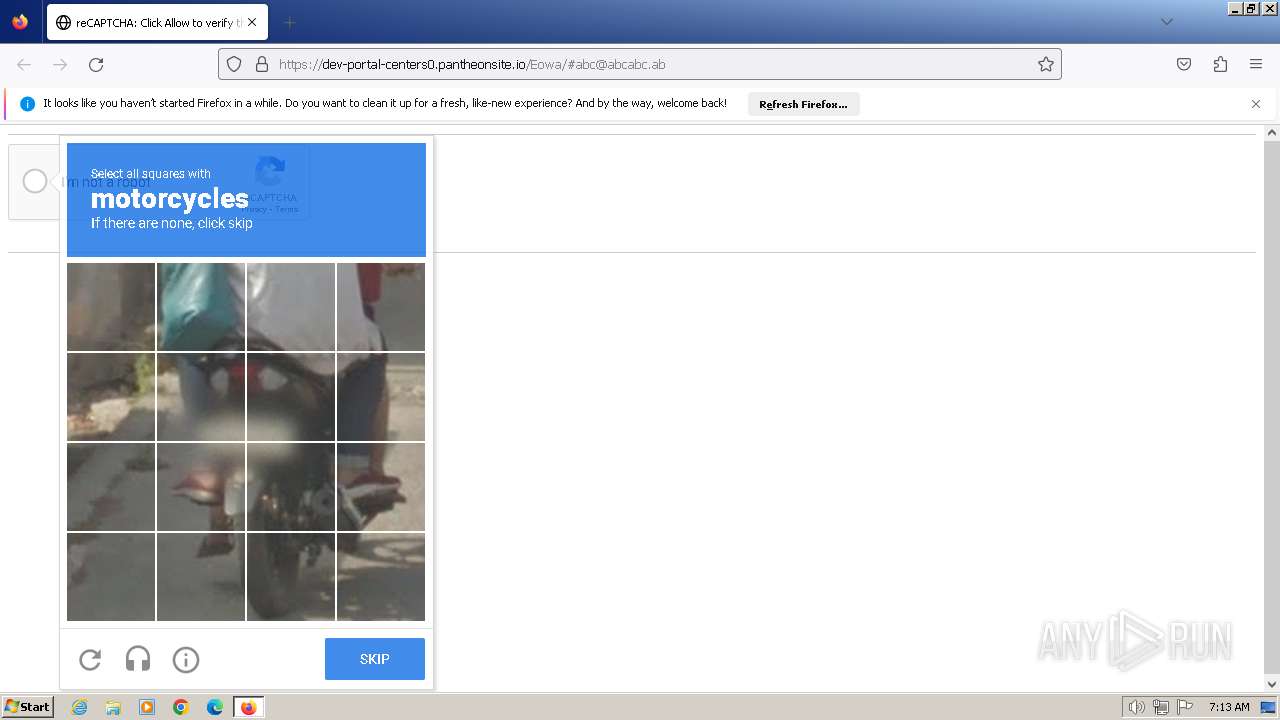
Task: Open the Firefox View button
Action: pyautogui.click(x=20, y=22)
